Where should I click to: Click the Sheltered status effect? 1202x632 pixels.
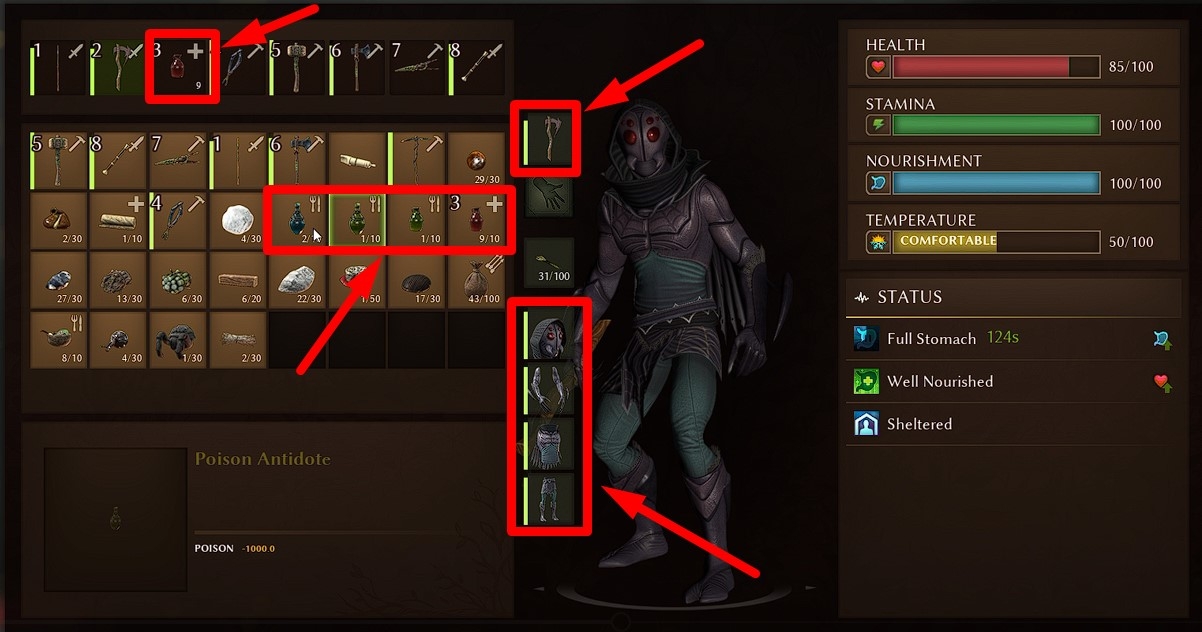[x=1012, y=424]
